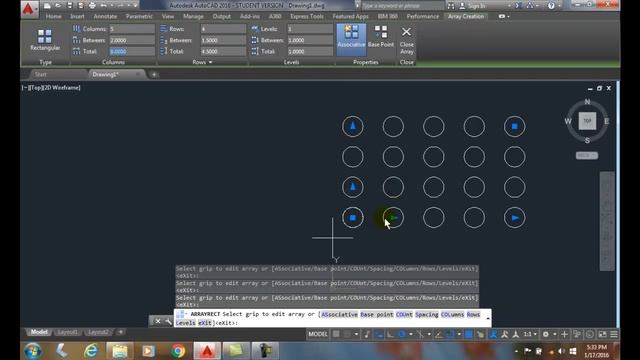
Task: Open the View ribbon tab
Action: click(168, 16)
